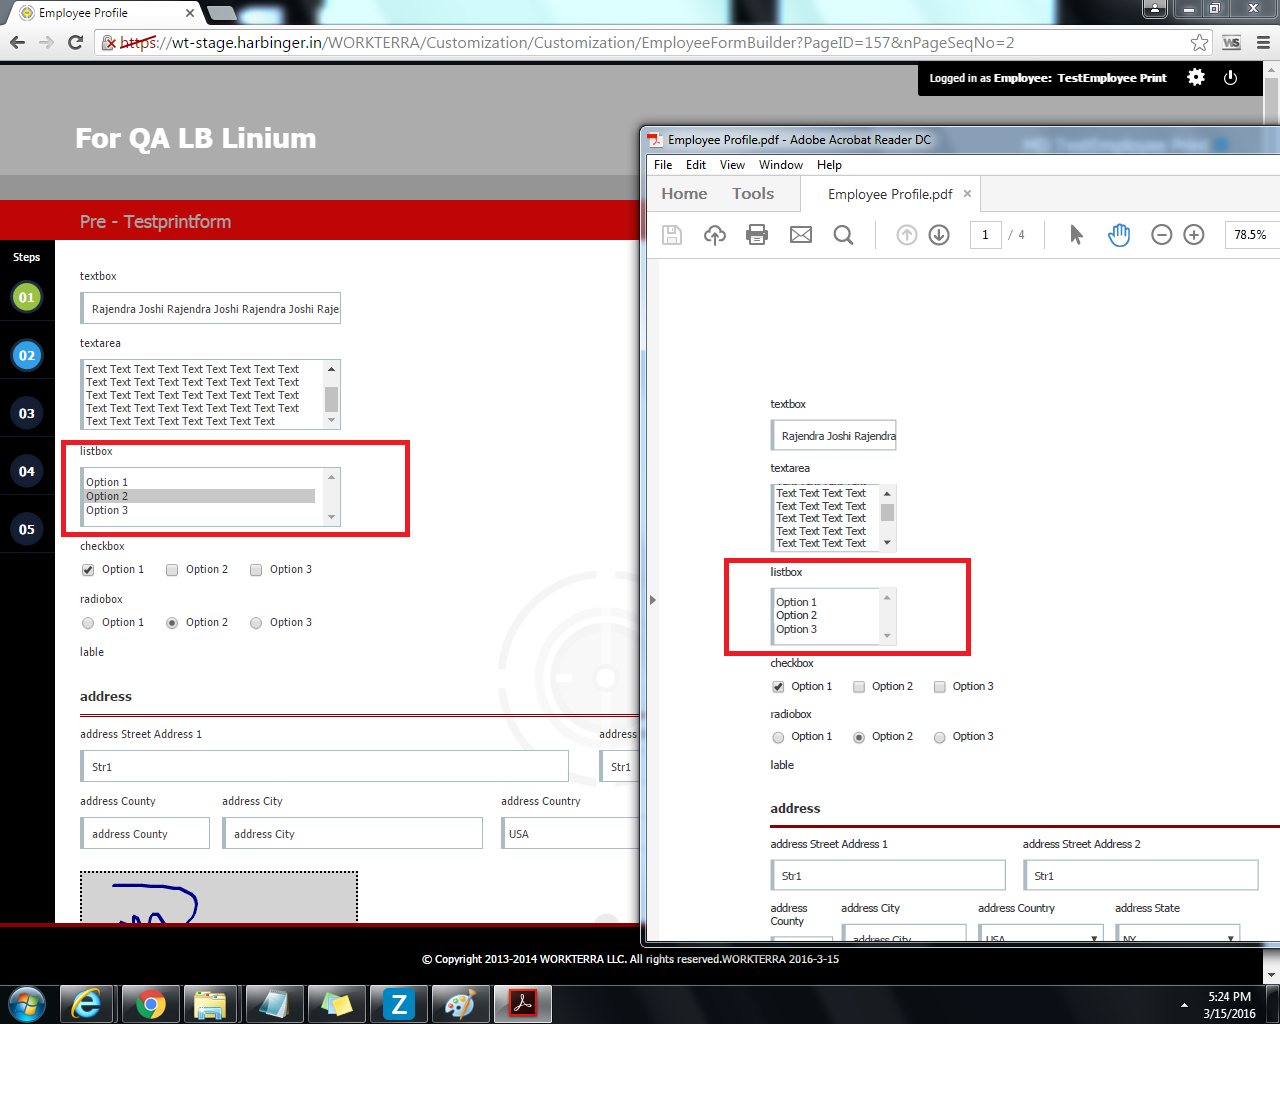The height and width of the screenshot is (1100, 1280).
Task: Select the Hand pan tool
Action: point(1119,235)
